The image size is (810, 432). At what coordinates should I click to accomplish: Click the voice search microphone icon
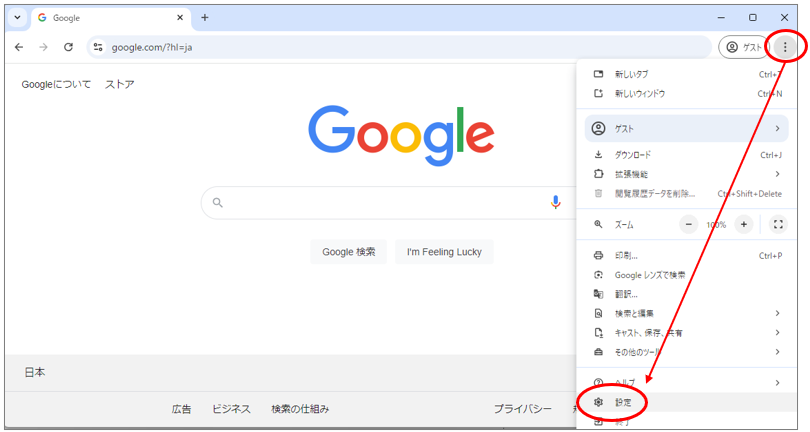point(556,202)
